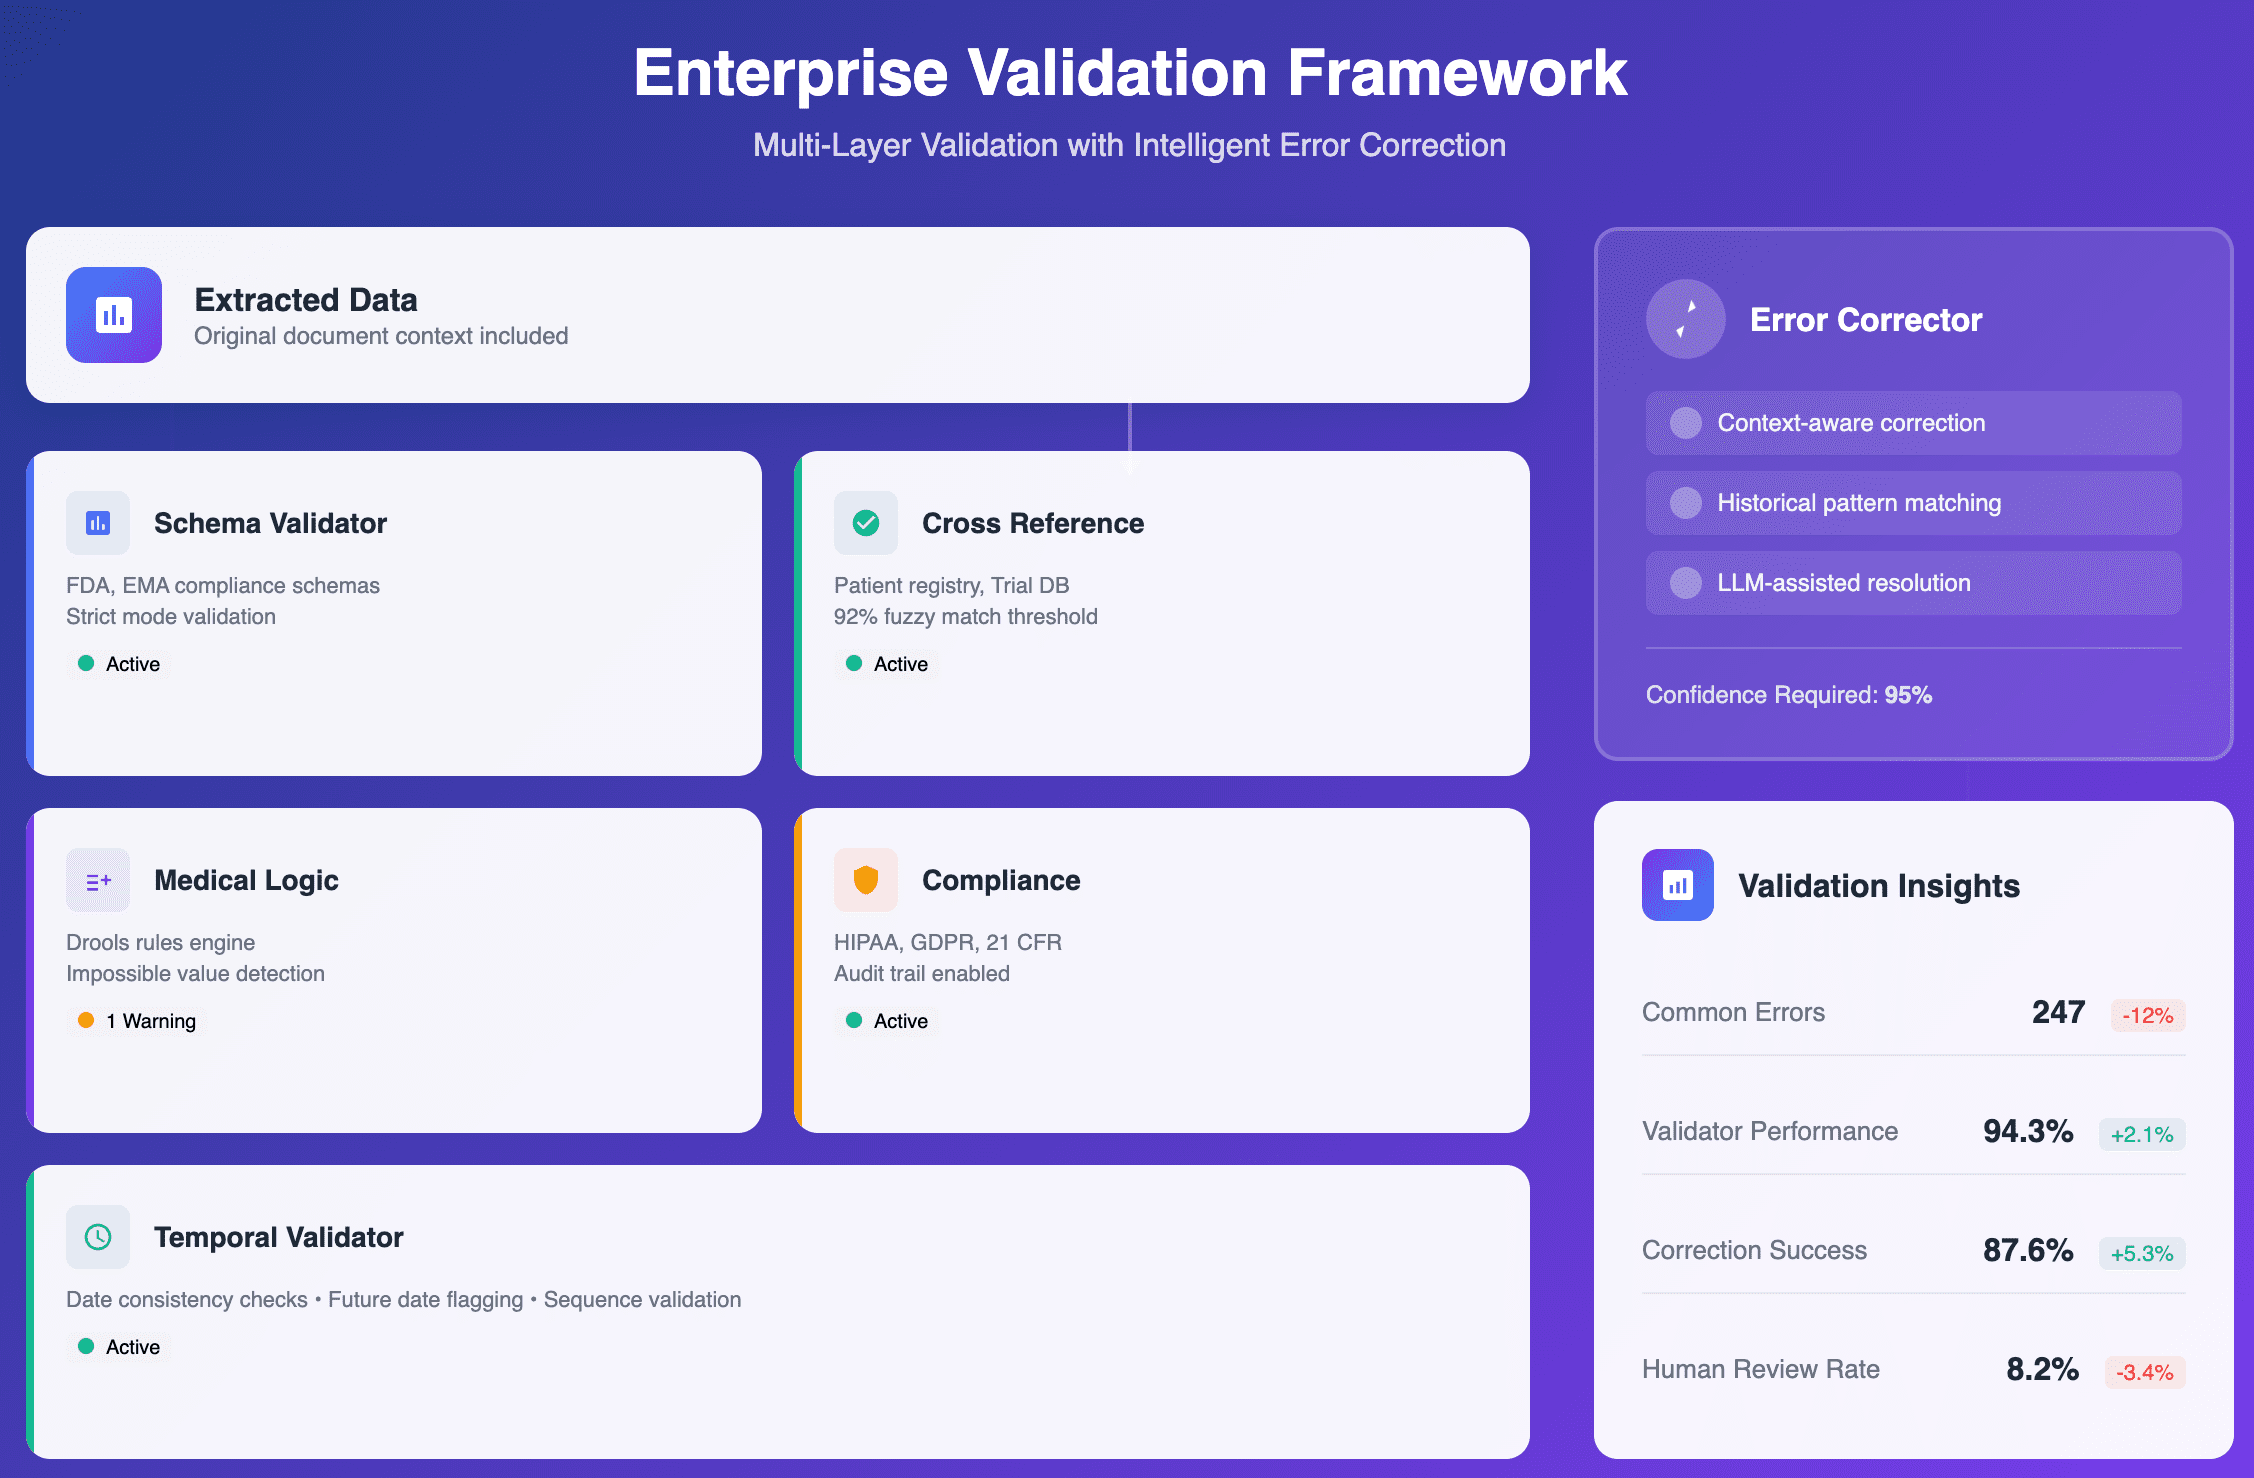Click the Cross Reference checkmark icon
Screen dimensions: 2254x1478
pyautogui.click(x=866, y=523)
